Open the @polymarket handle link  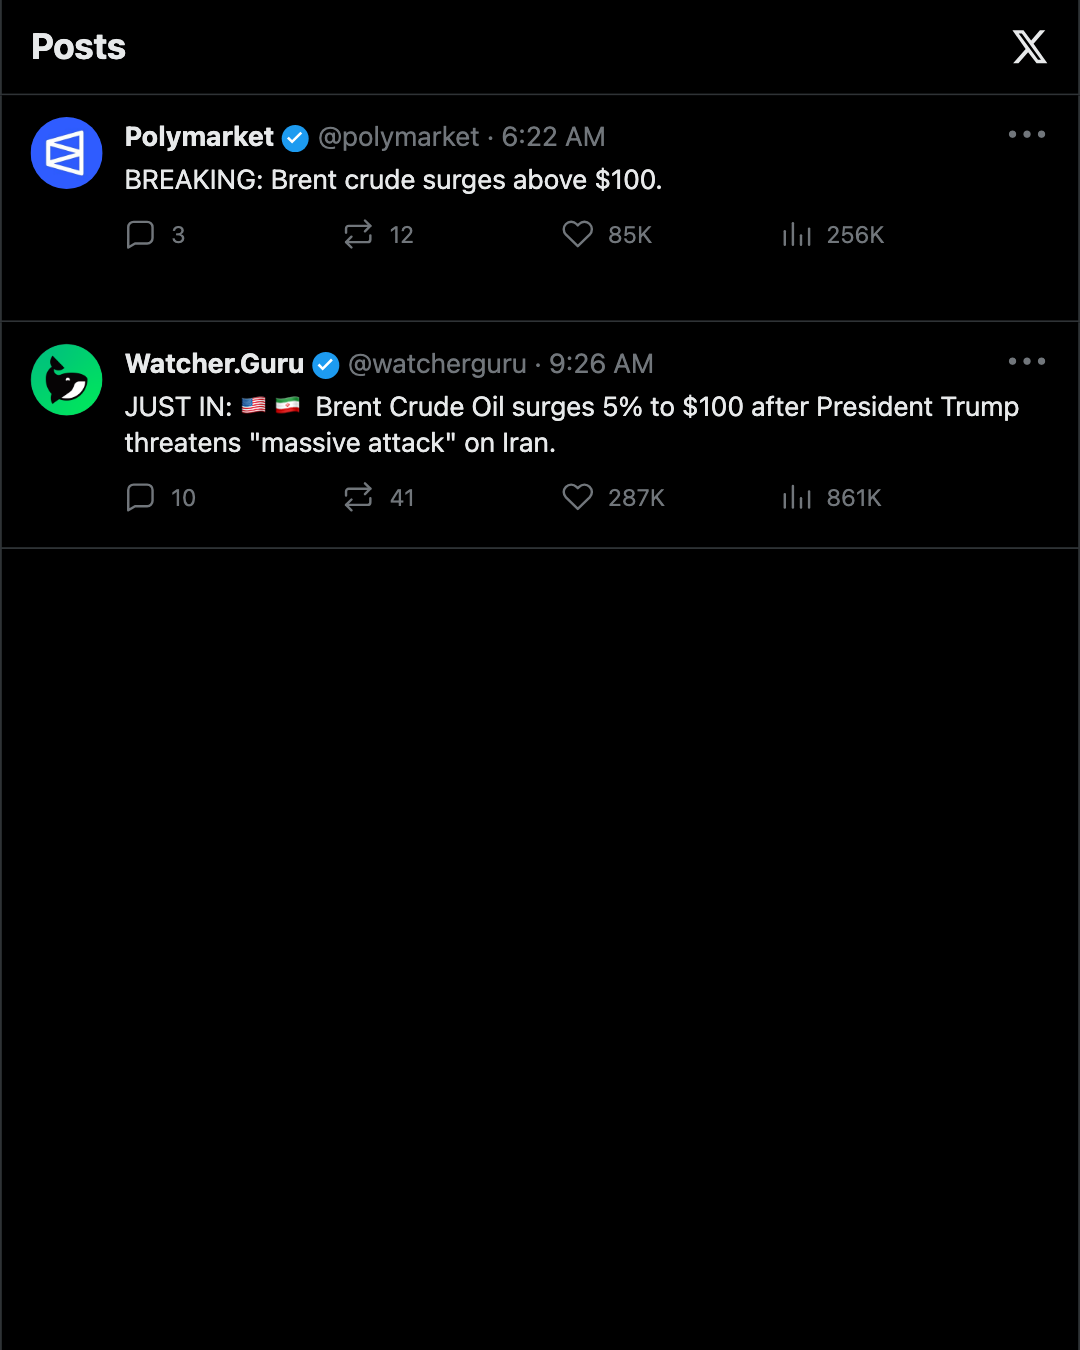[399, 137]
